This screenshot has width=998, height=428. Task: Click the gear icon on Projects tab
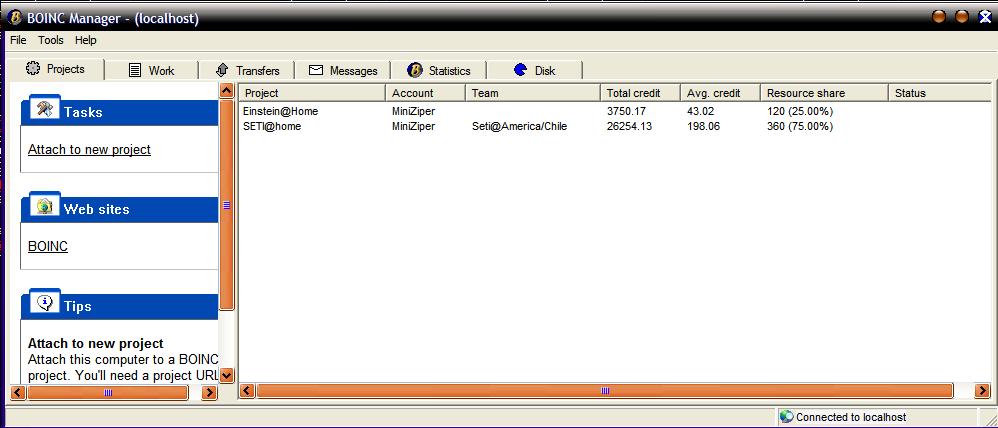33,69
